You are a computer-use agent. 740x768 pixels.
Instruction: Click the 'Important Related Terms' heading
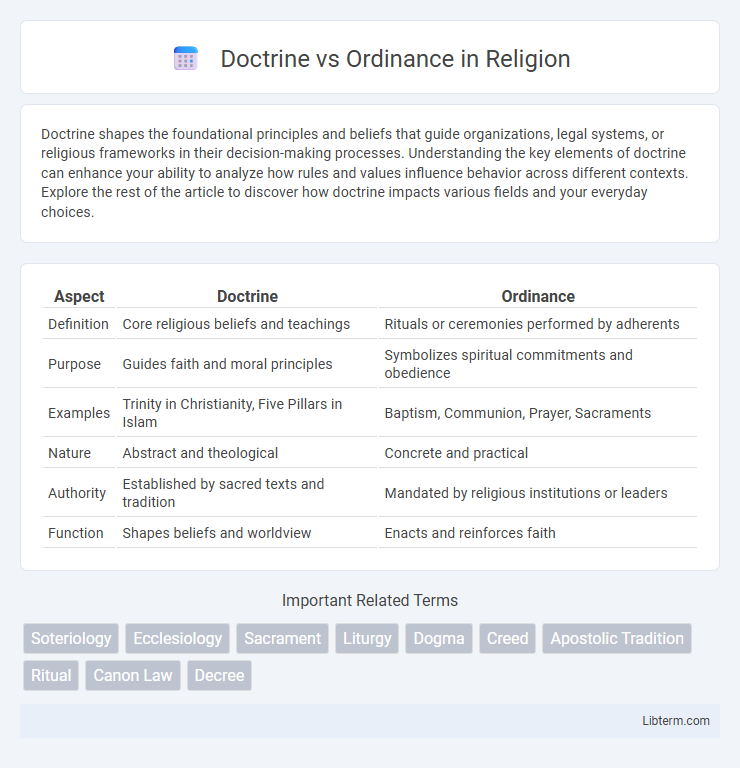370,600
